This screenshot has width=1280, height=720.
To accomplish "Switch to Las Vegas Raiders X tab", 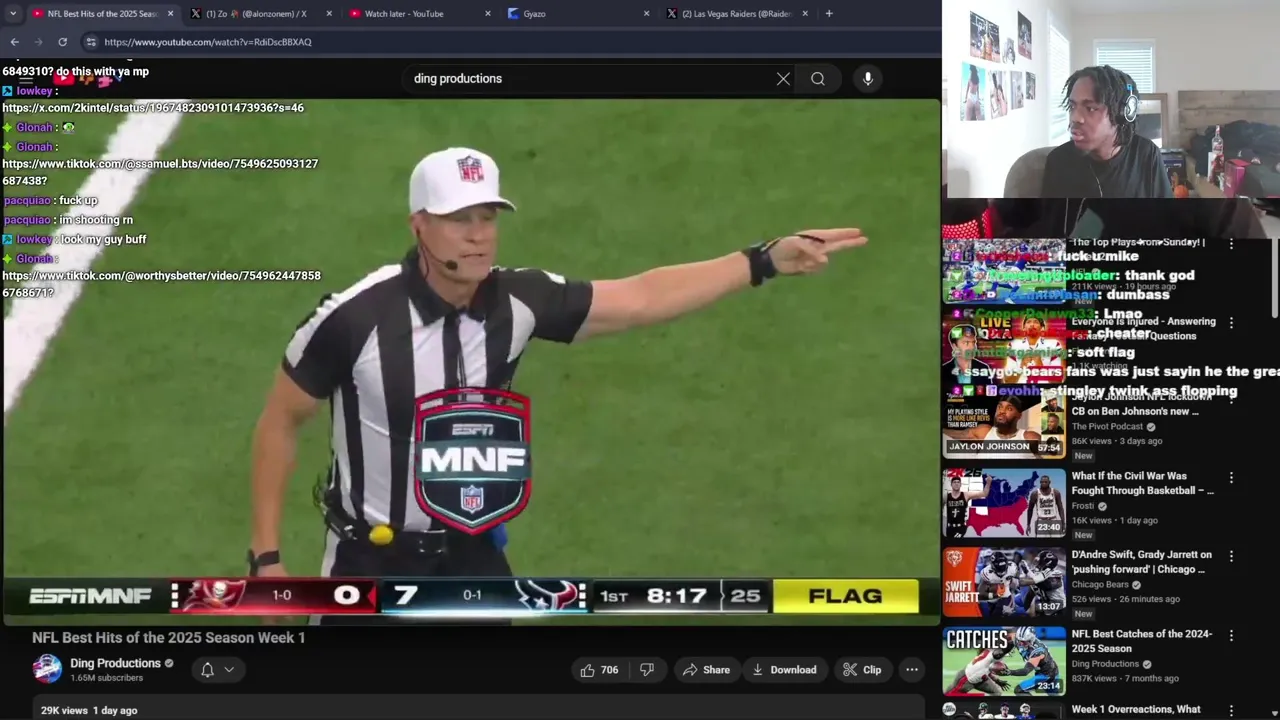I will coord(736,13).
